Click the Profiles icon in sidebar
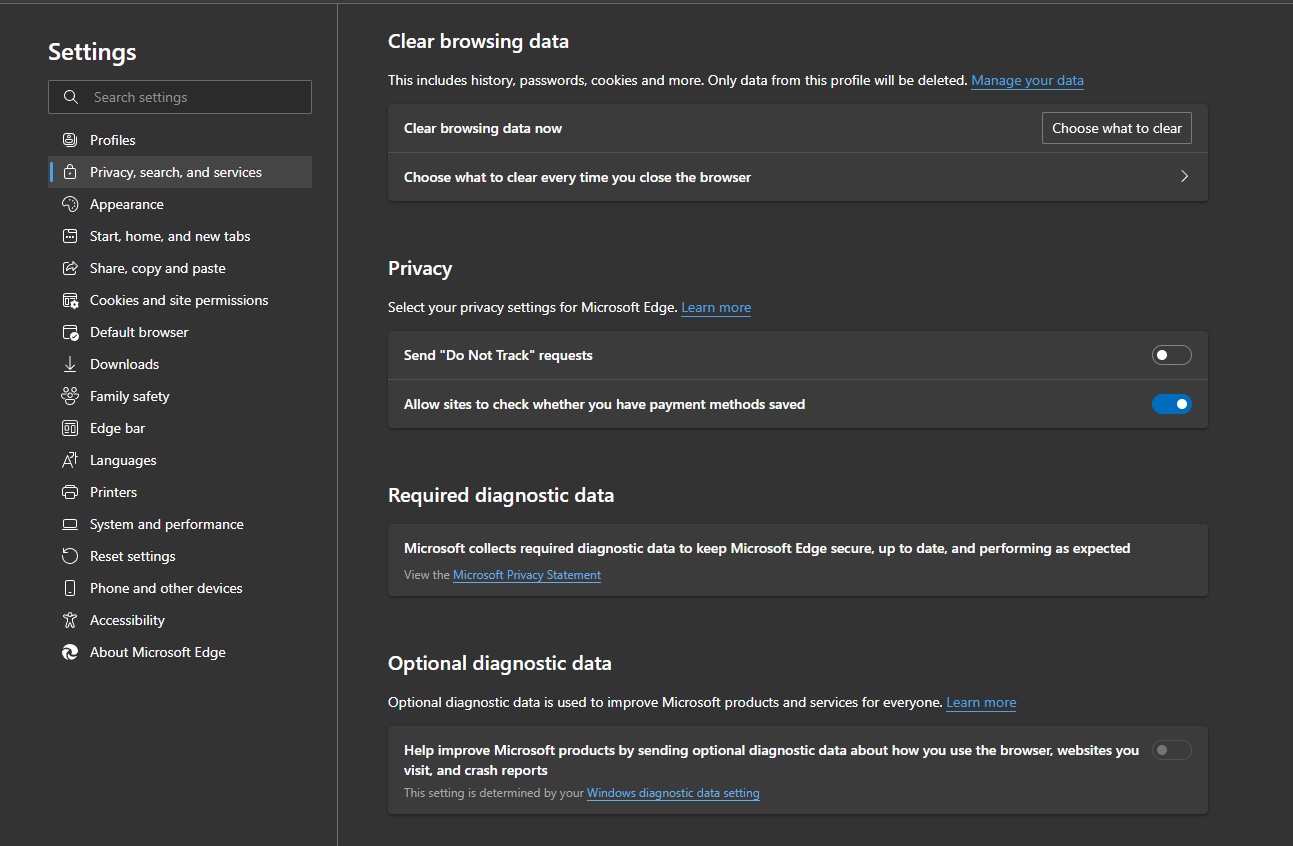1293x846 pixels. (x=70, y=140)
